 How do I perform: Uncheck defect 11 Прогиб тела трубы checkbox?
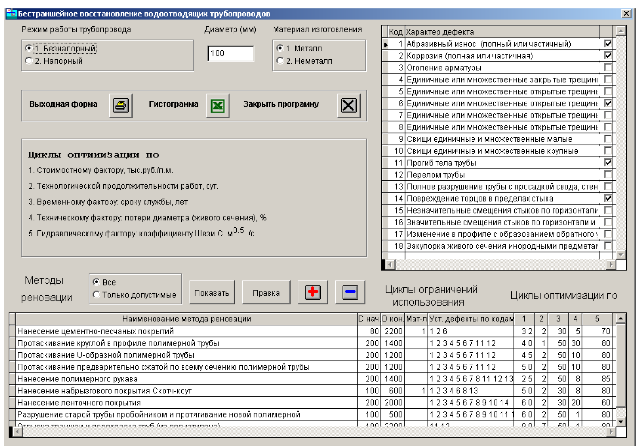pyautogui.click(x=608, y=162)
